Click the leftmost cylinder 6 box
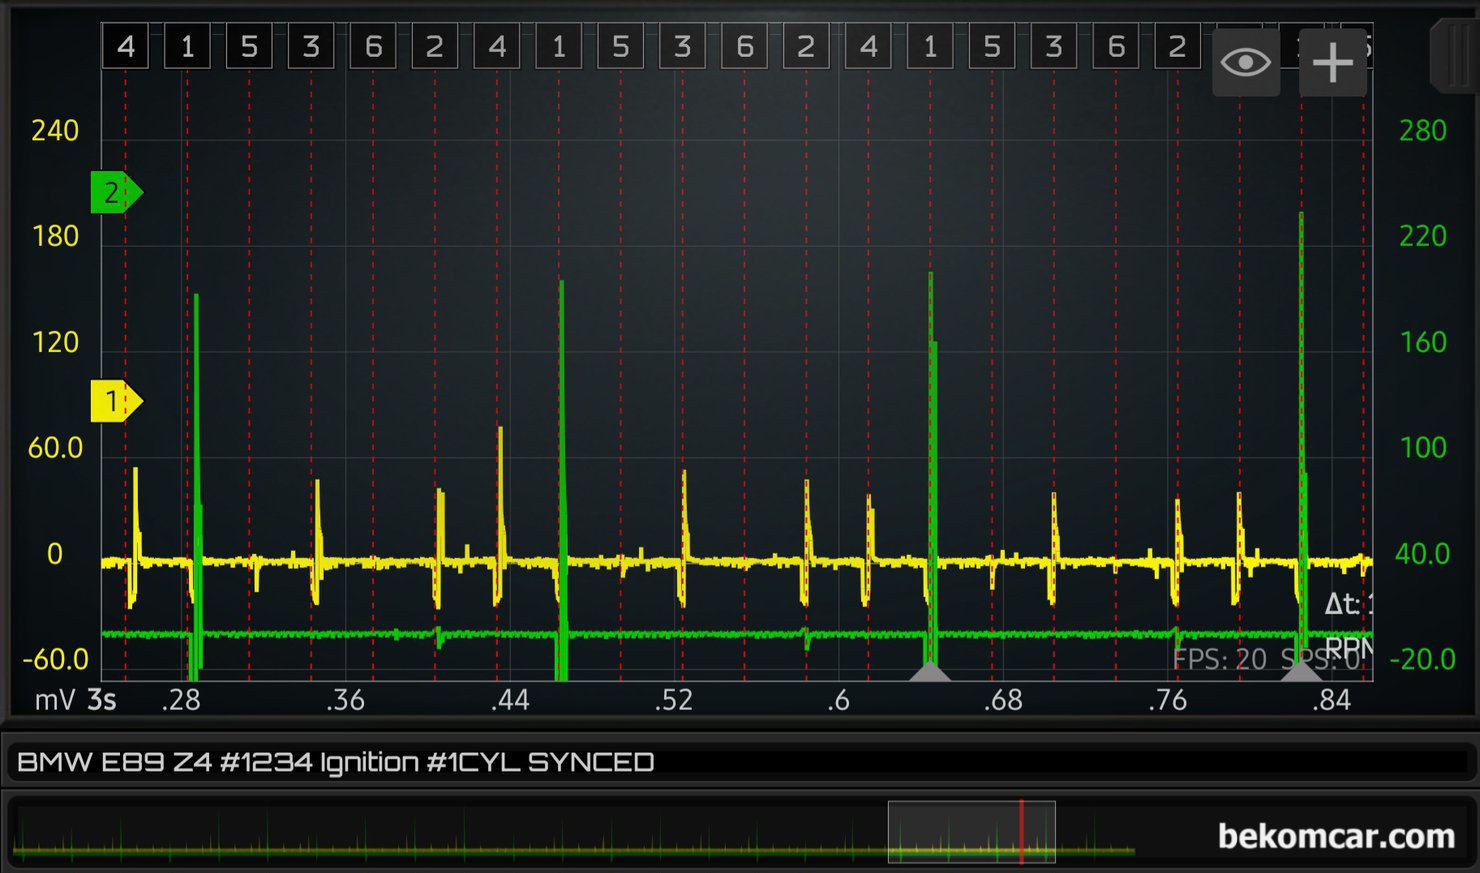Screen dimensions: 1480x873 coord(373,47)
